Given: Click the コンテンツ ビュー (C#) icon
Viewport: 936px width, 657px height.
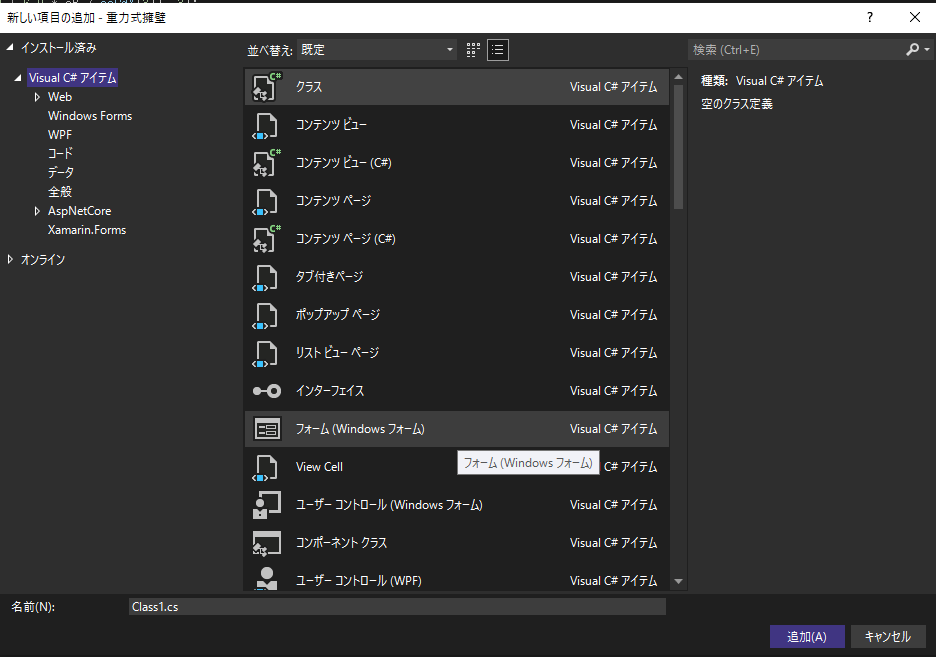Looking at the screenshot, I should [267, 163].
